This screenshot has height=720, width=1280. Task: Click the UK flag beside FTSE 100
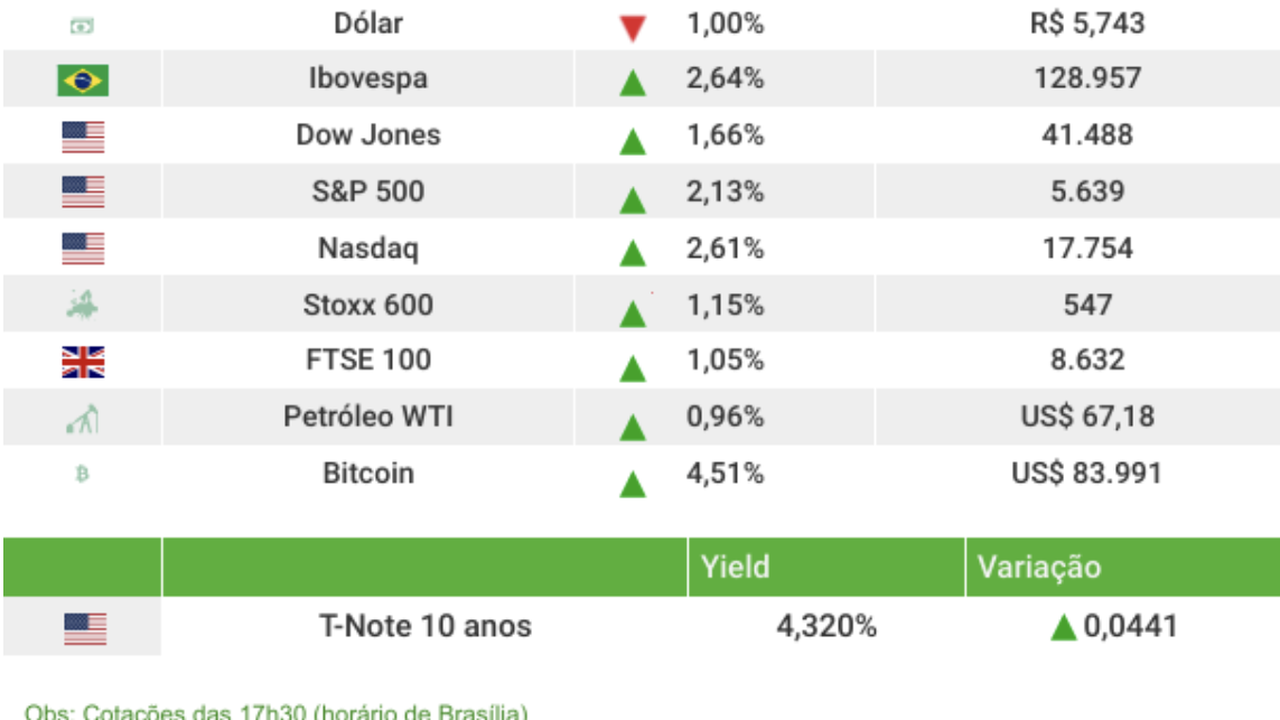pos(83,361)
